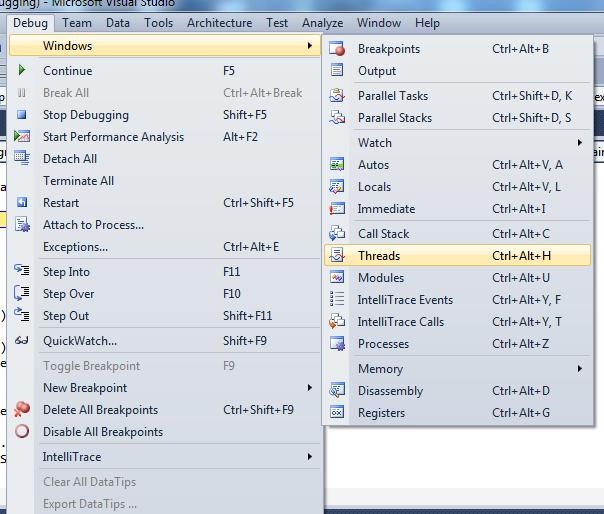Open the Window menu
The width and height of the screenshot is (604, 514).
379,23
